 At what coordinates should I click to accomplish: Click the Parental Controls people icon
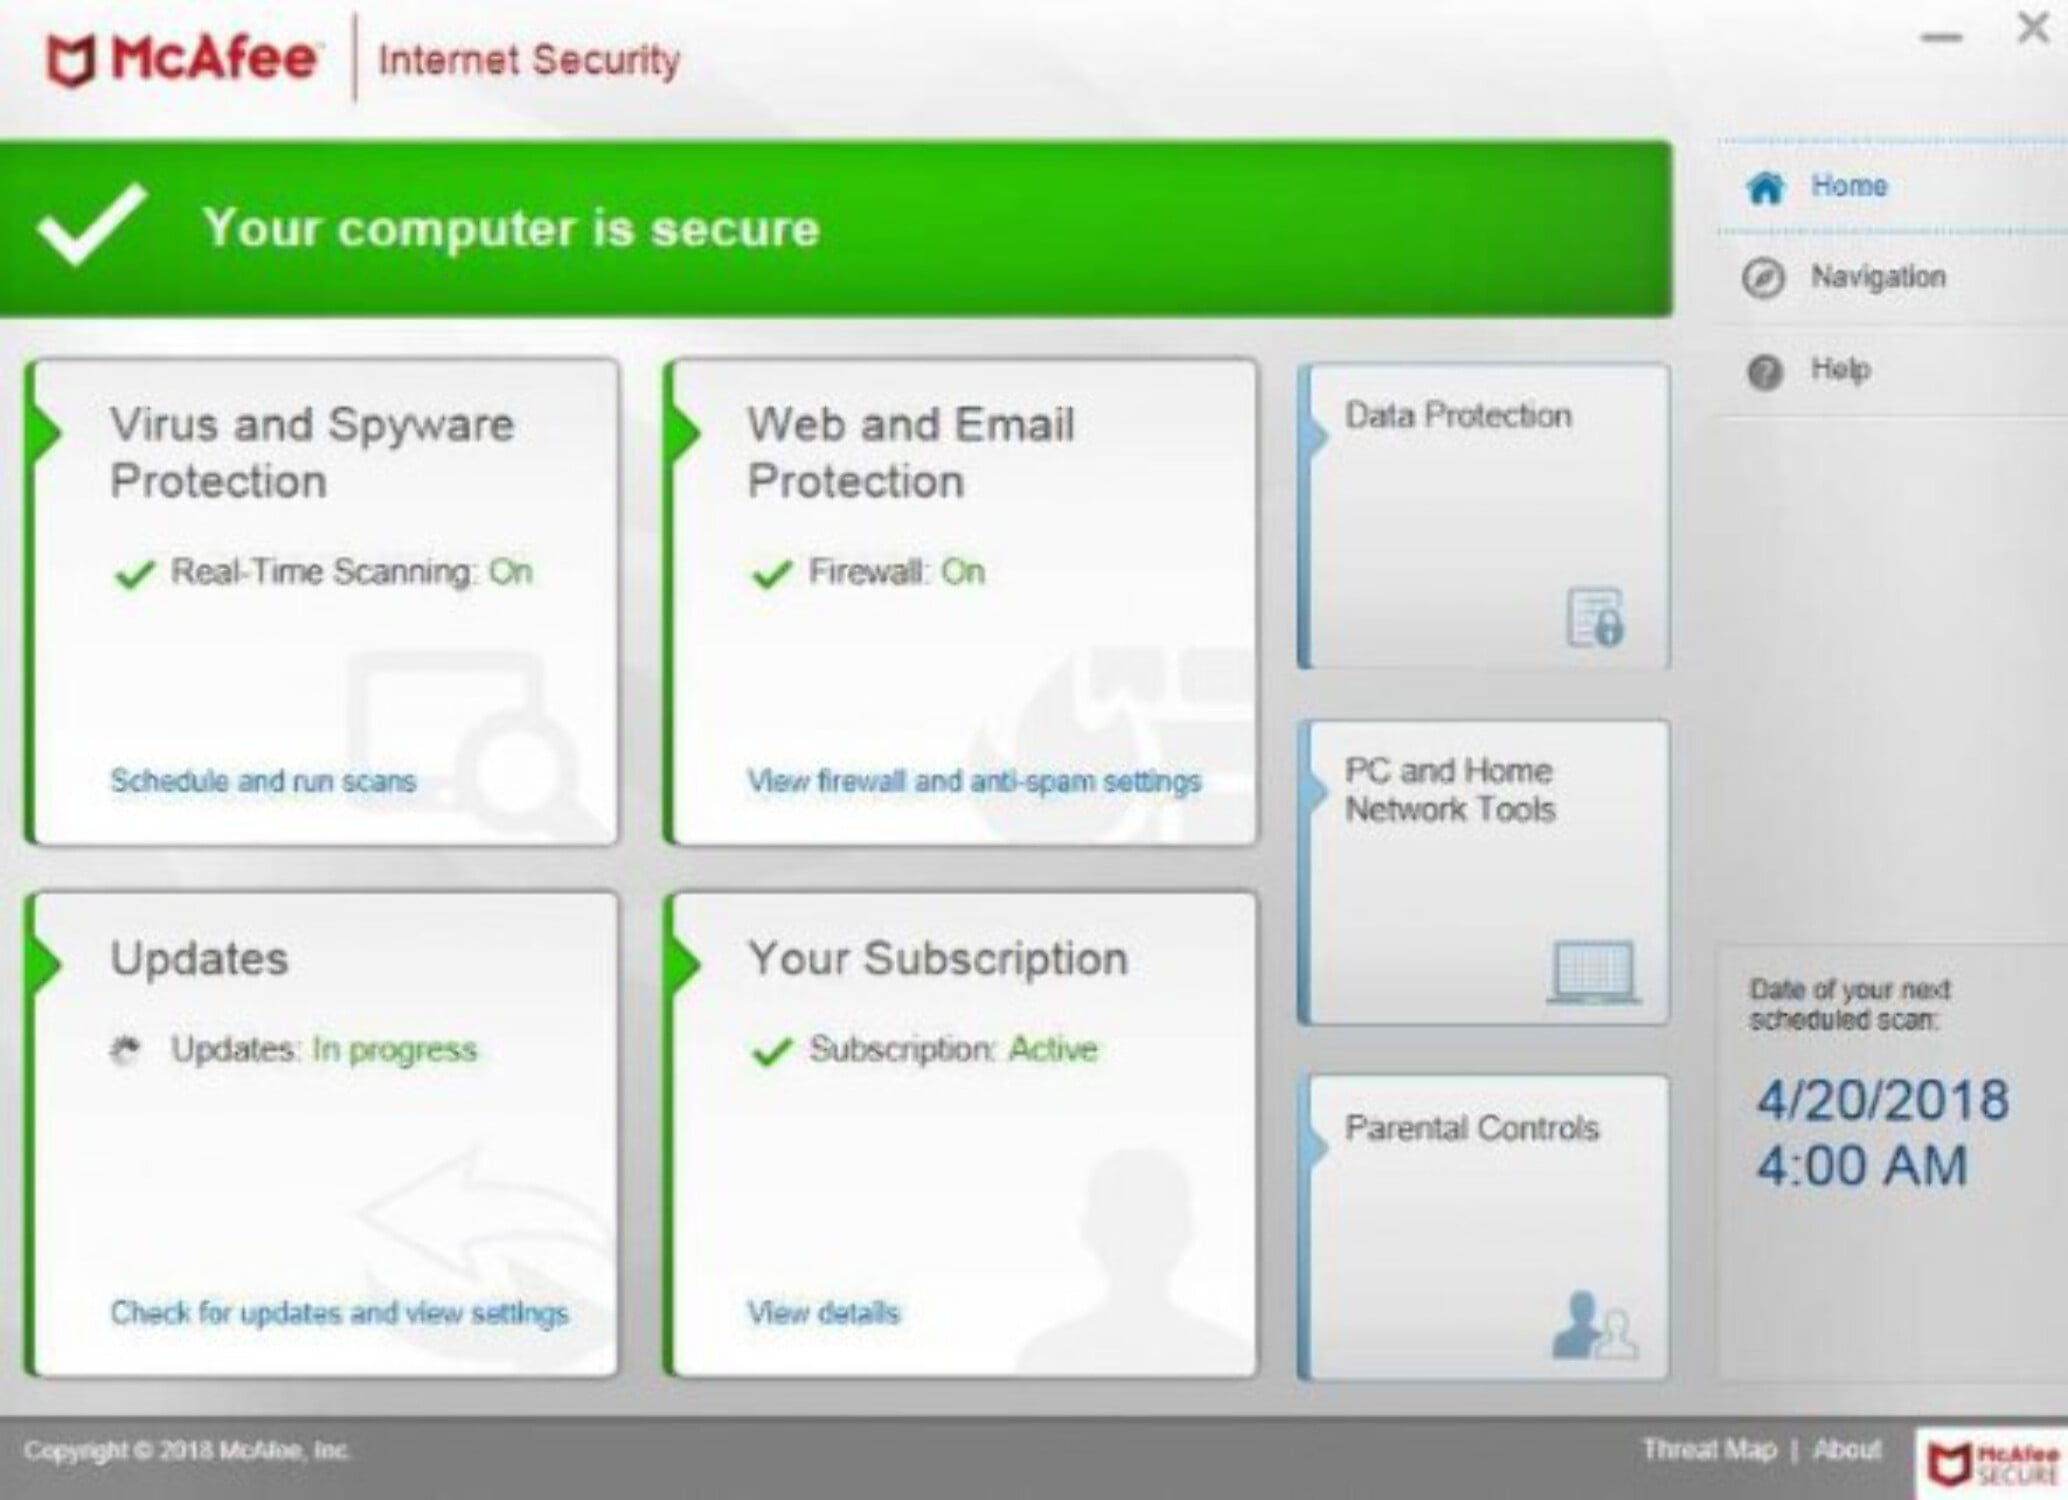pos(1593,1326)
